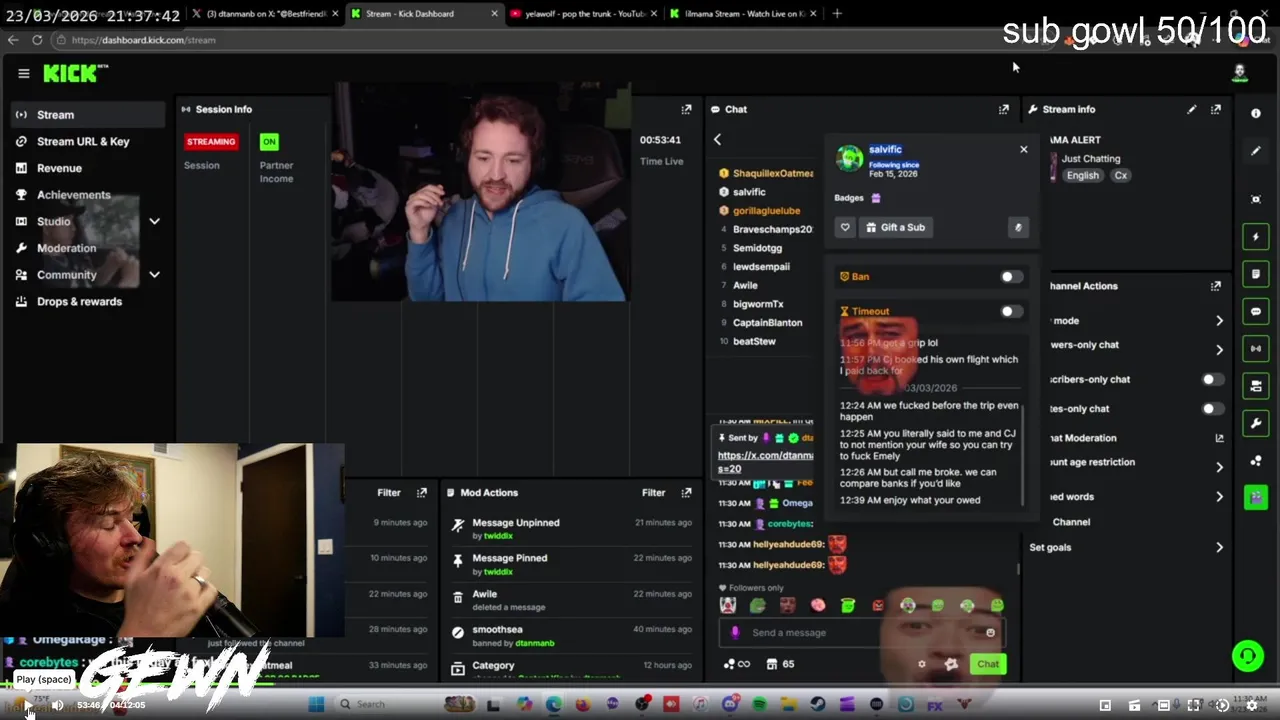Pop out the Channel Actions panel

coord(1215,286)
